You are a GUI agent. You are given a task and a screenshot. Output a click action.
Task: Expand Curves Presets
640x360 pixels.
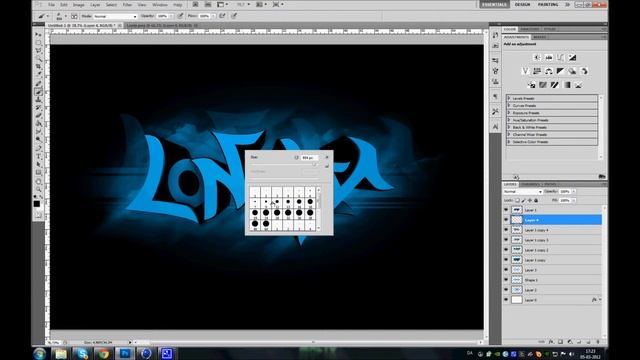pyautogui.click(x=509, y=105)
